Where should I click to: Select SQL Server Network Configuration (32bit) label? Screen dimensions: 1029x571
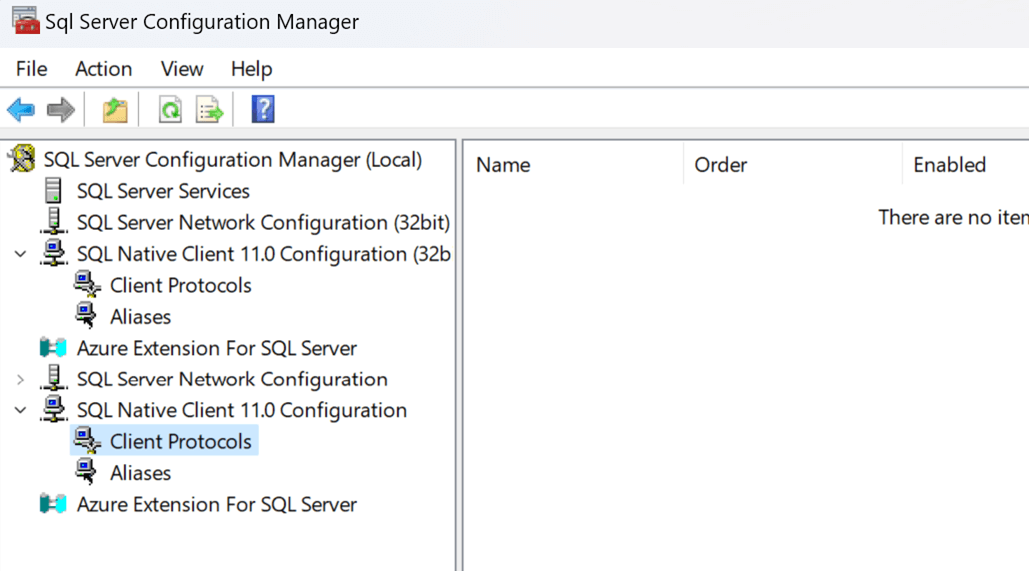[x=263, y=222]
